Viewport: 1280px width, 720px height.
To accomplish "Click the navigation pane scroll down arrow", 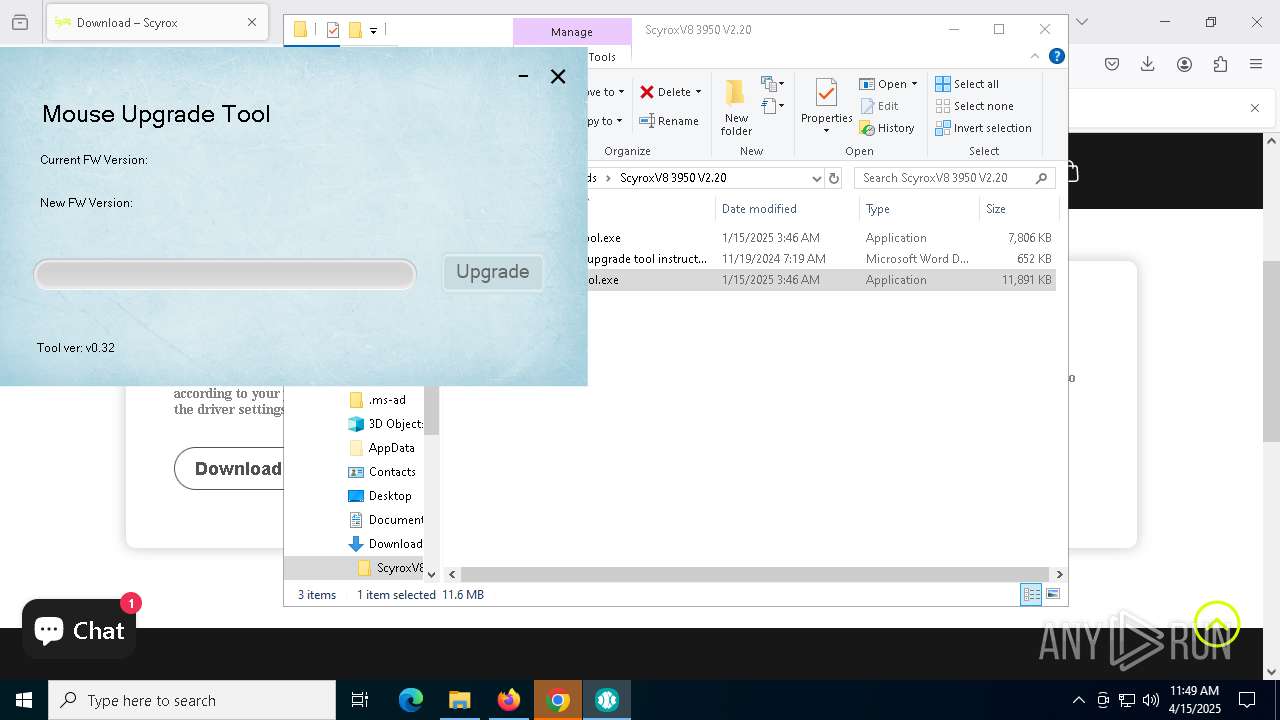I will click(432, 575).
